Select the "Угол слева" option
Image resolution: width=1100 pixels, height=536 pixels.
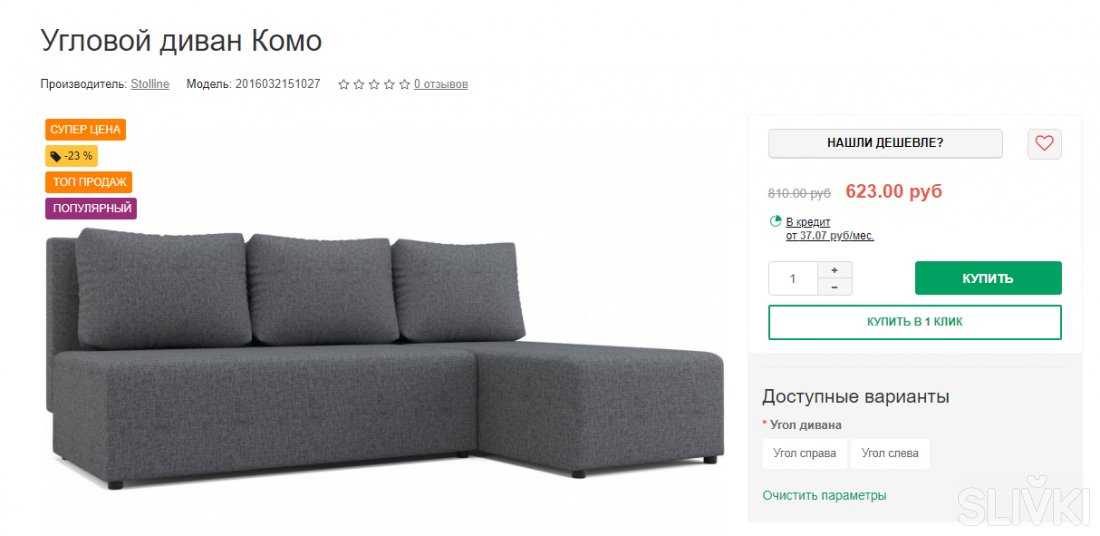pyautogui.click(x=890, y=453)
